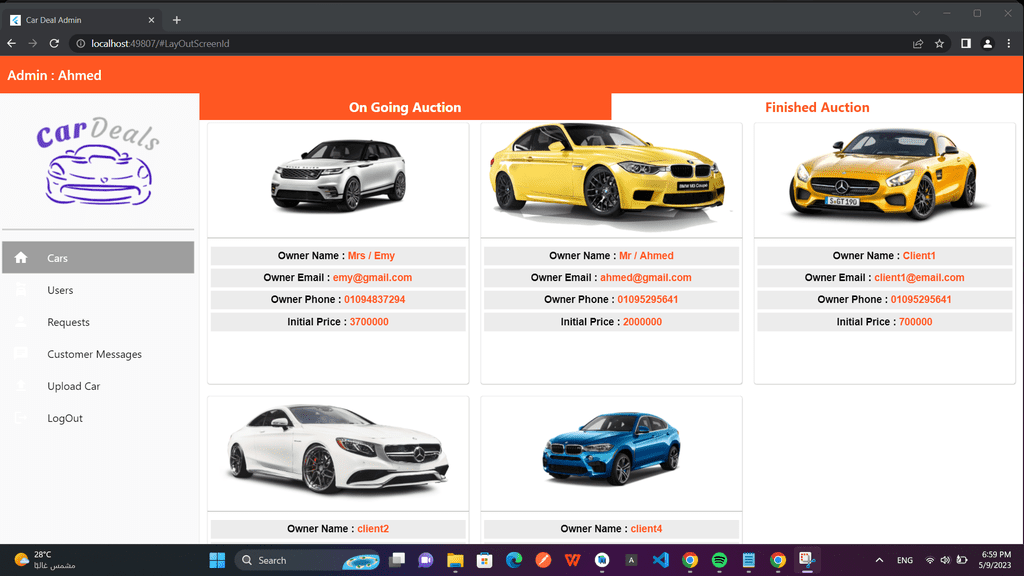Select the Car Deal Admin browser tab
This screenshot has height=576, width=1024.
point(83,20)
